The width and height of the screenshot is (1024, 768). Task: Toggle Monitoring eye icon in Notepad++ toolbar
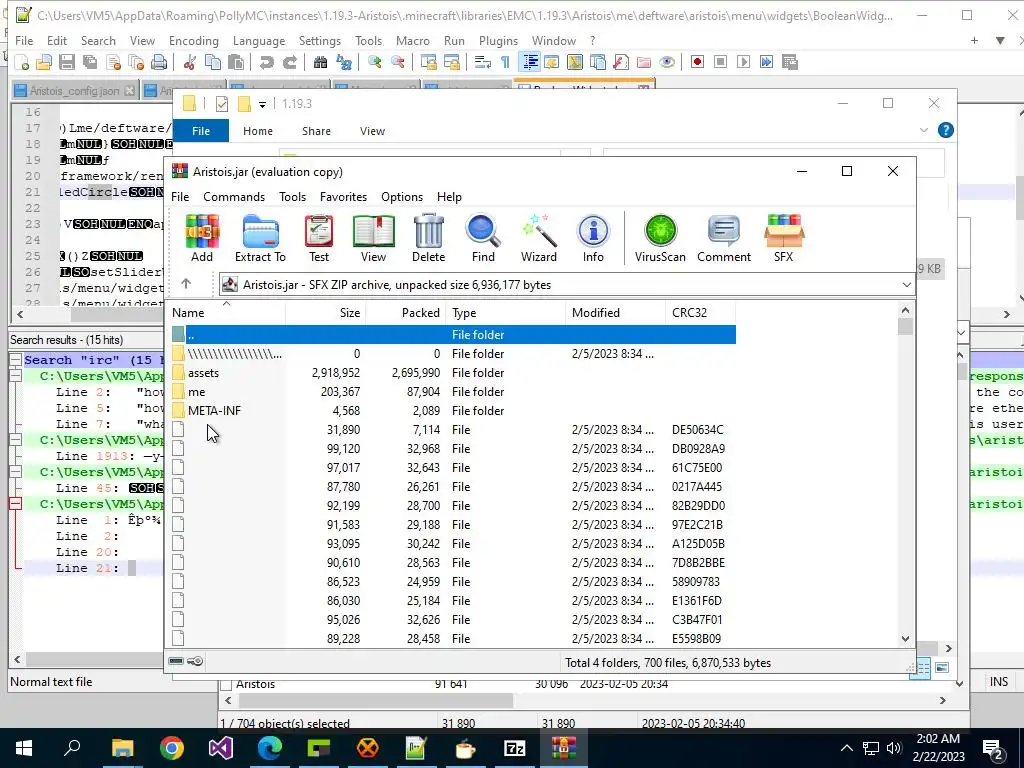[x=667, y=62]
